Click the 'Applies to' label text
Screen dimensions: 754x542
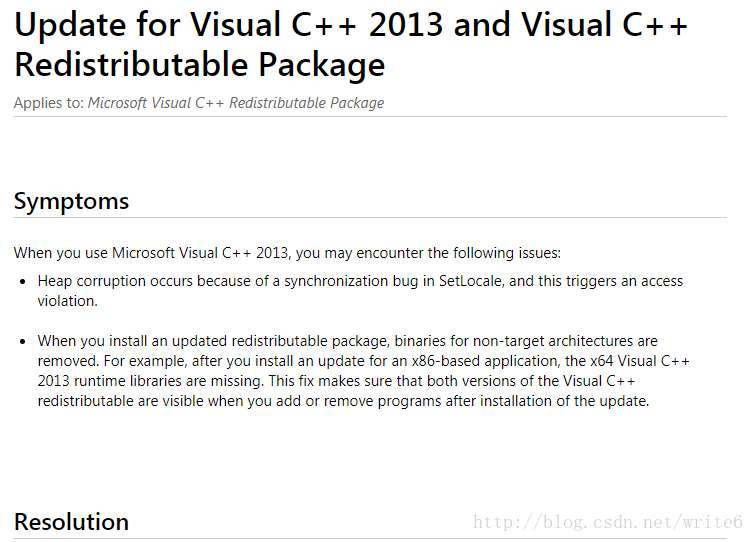[x=49, y=103]
